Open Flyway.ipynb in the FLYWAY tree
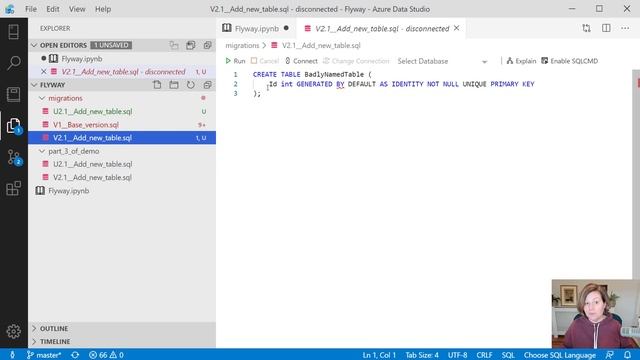640x360 pixels. [x=122, y=191]
